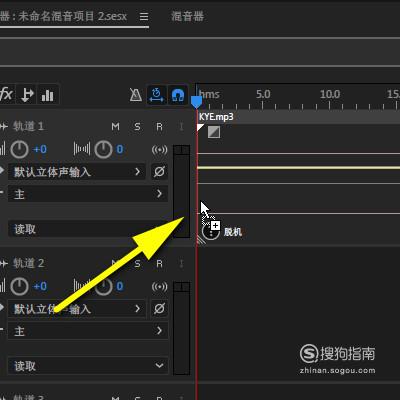
Task: Click the hms time format label
Action: 209,94
